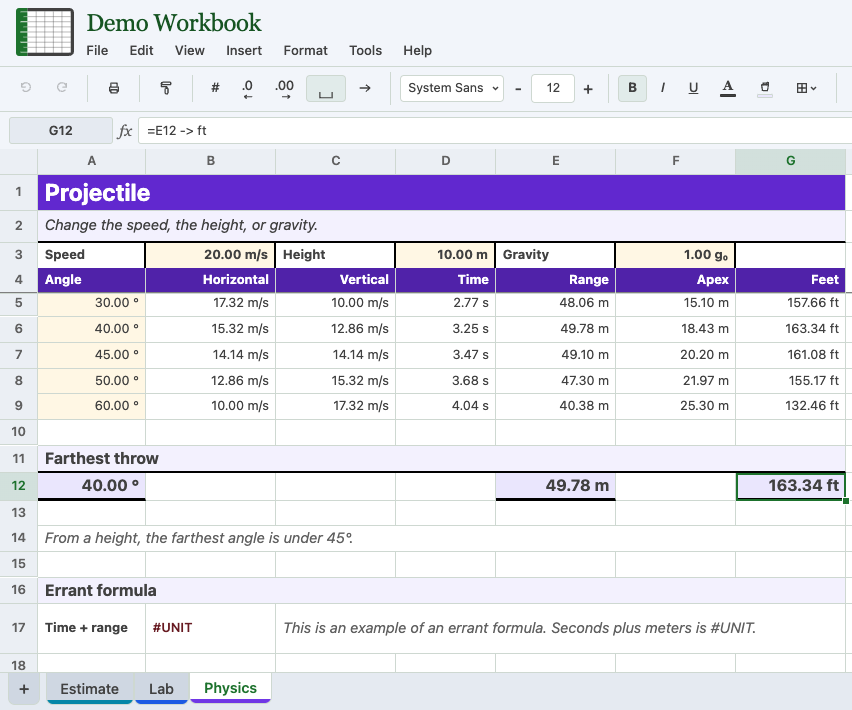Image resolution: width=852 pixels, height=710 pixels.
Task: Toggle the unit space format button
Action: point(326,89)
